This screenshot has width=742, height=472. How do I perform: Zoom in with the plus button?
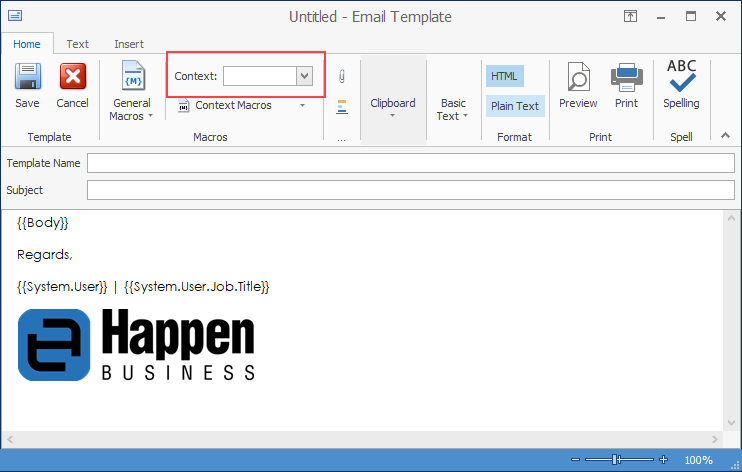663,459
